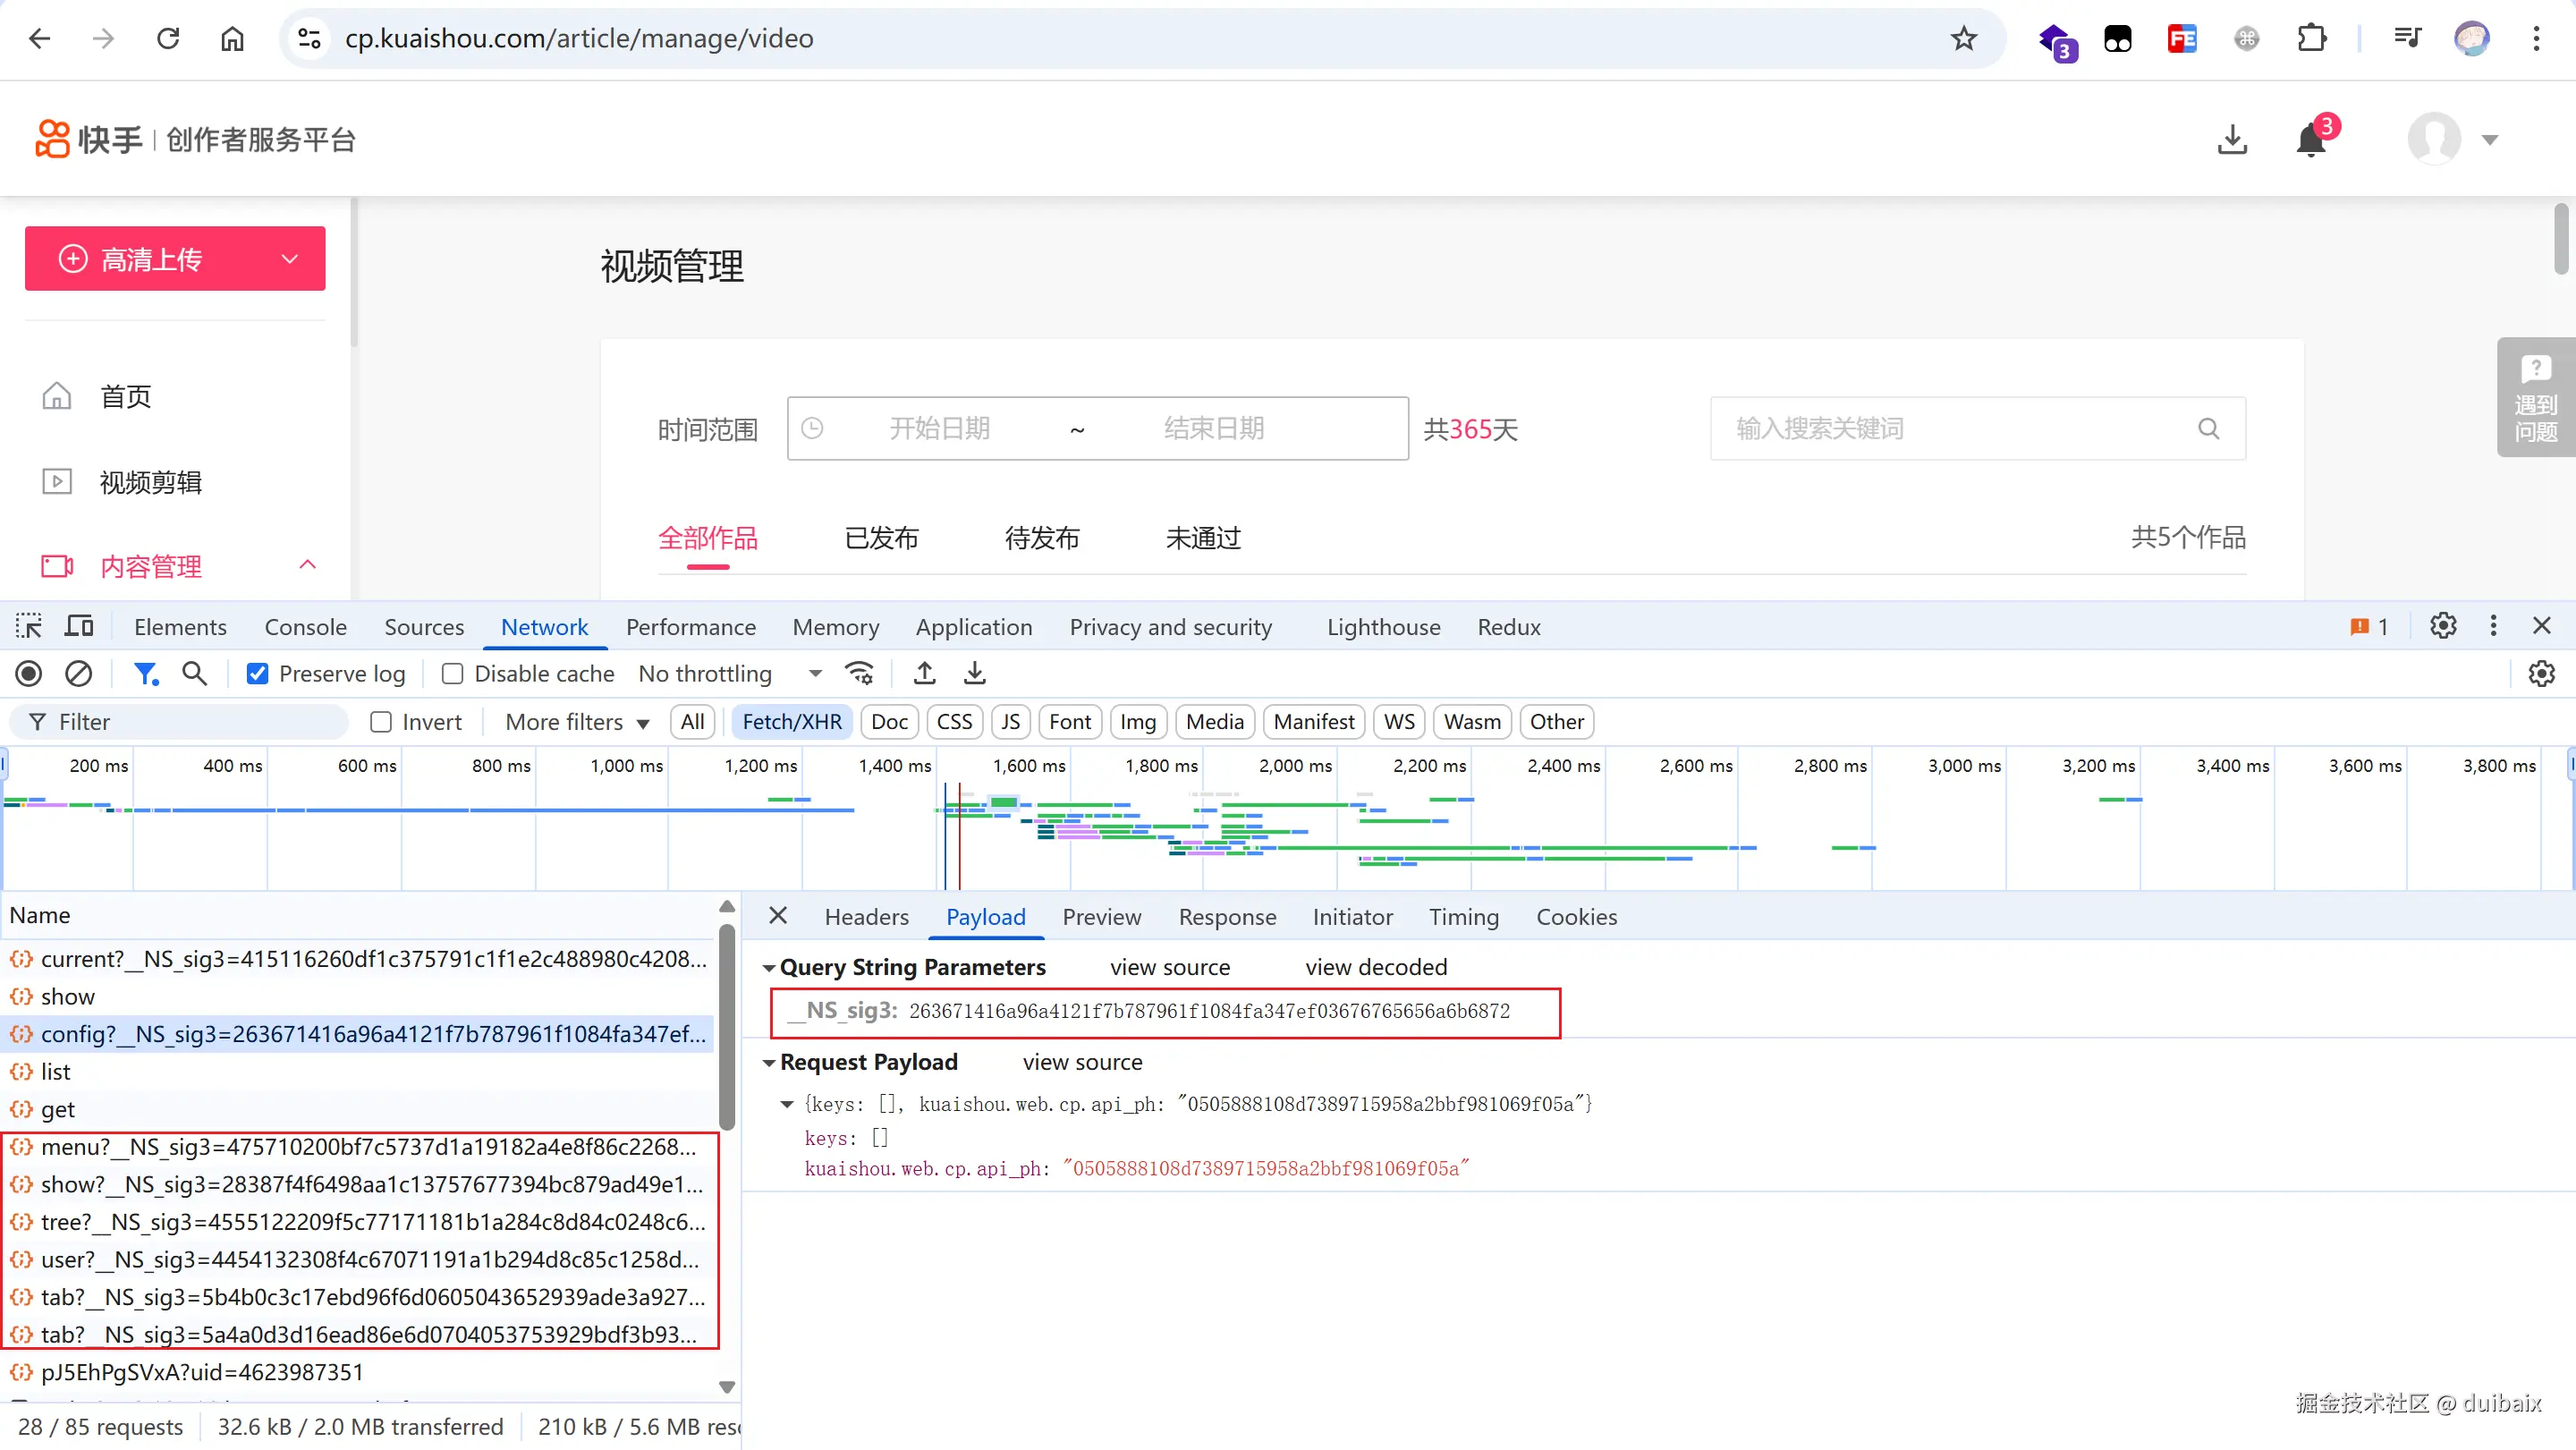Expand the More filters dropdown

point(577,722)
